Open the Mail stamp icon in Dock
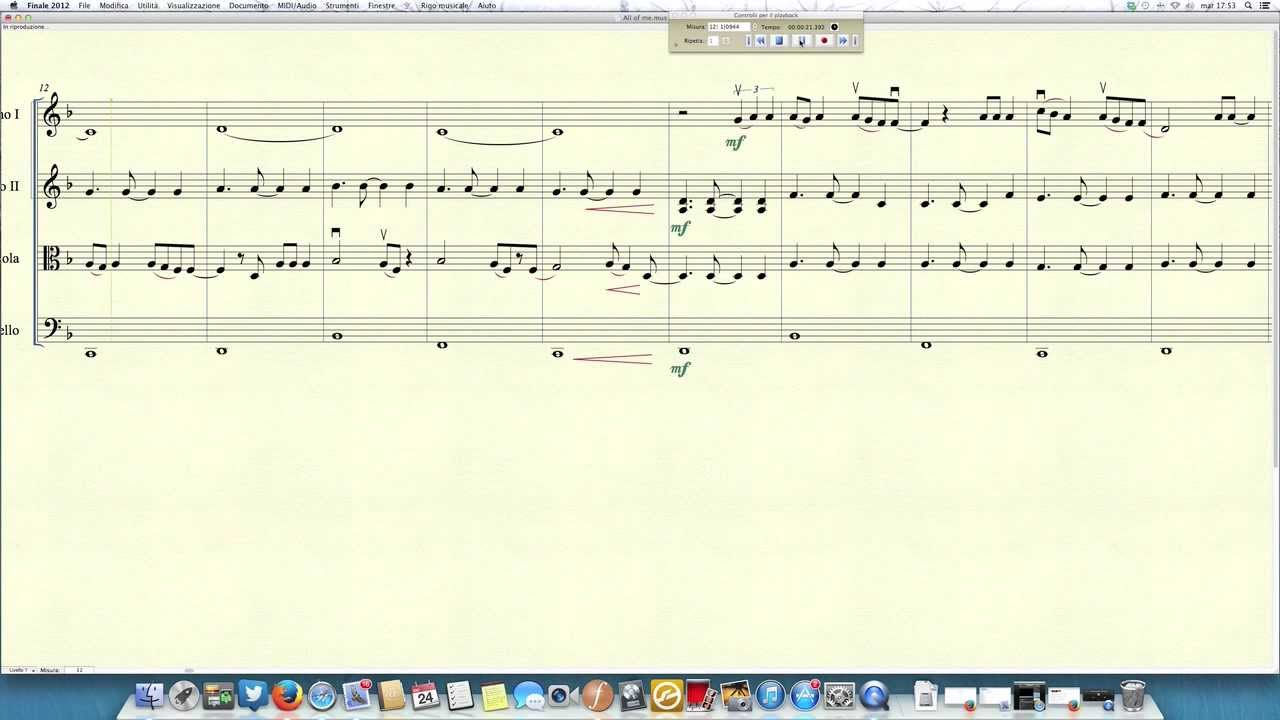Image resolution: width=1280 pixels, height=720 pixels. [x=357, y=695]
